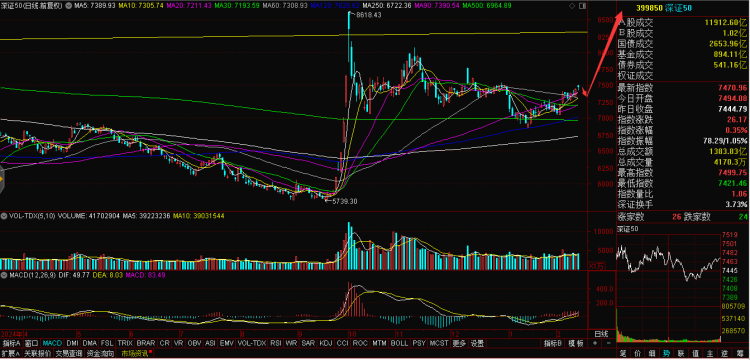Click the 设置 settings button
This screenshot has width=750, height=360.
click(477, 343)
